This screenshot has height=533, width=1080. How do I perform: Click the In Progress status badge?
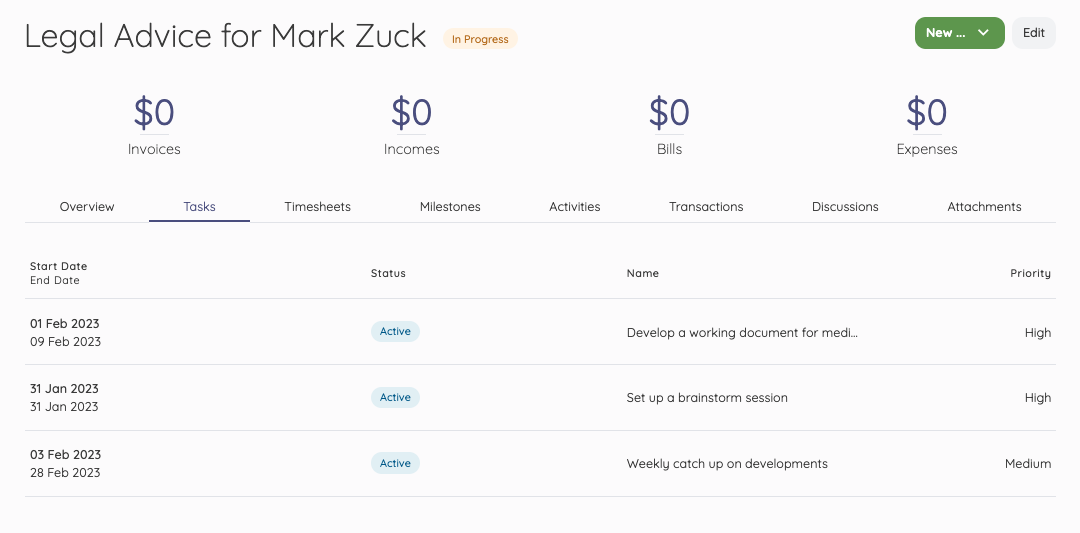pos(480,39)
